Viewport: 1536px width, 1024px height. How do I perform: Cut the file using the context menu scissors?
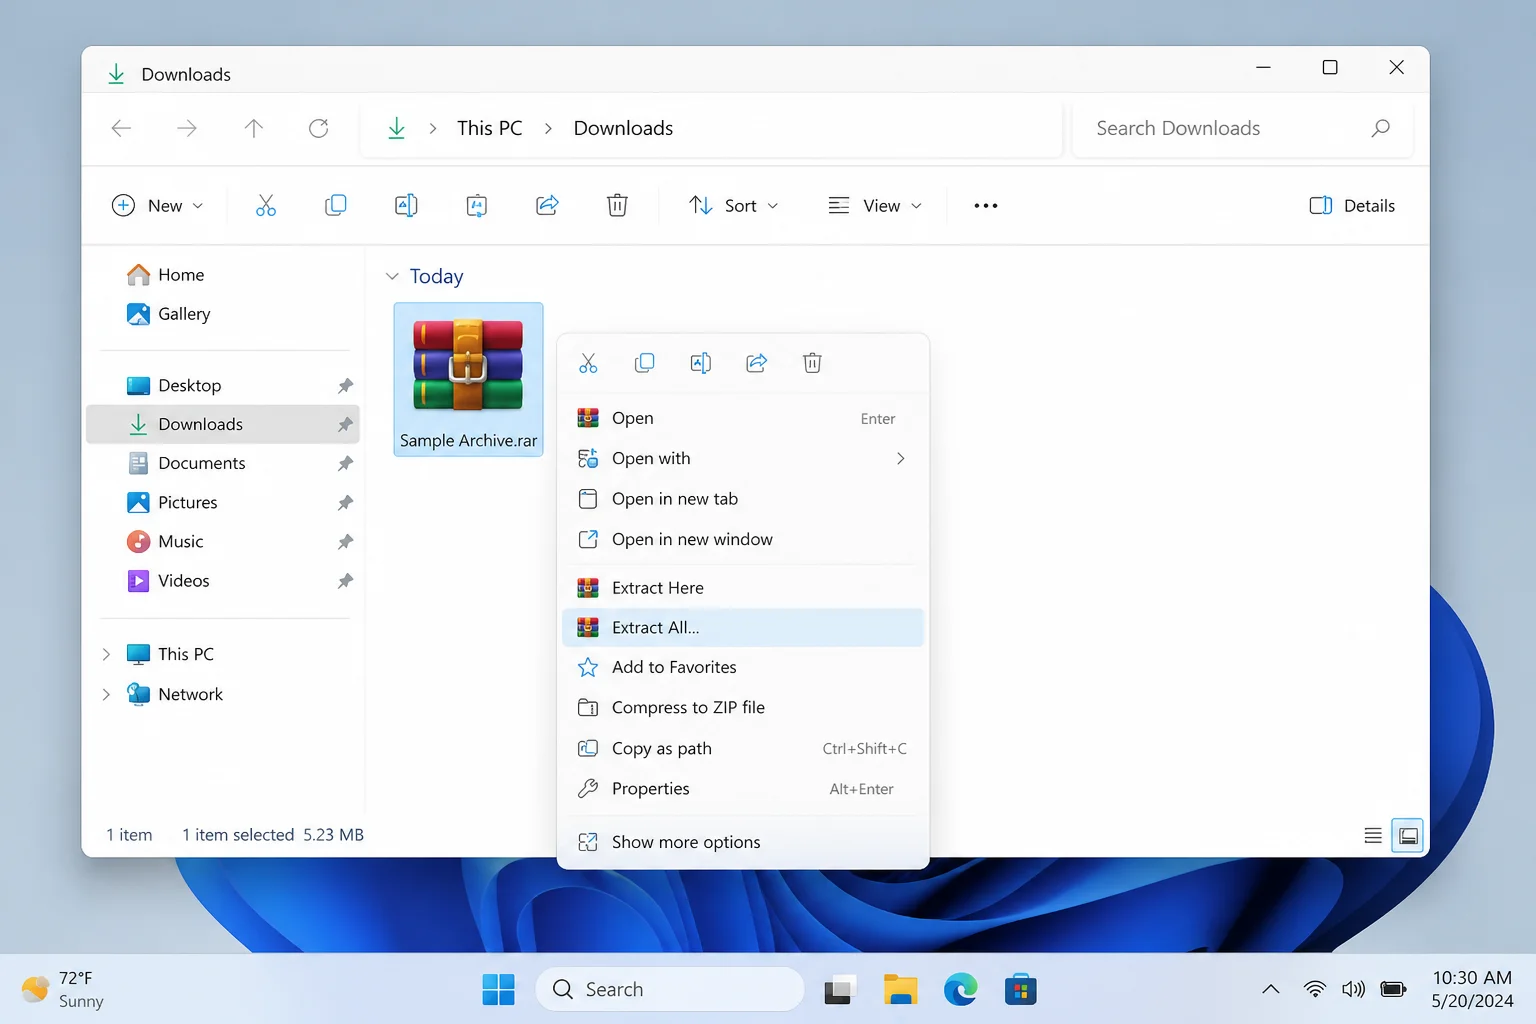[x=588, y=363]
